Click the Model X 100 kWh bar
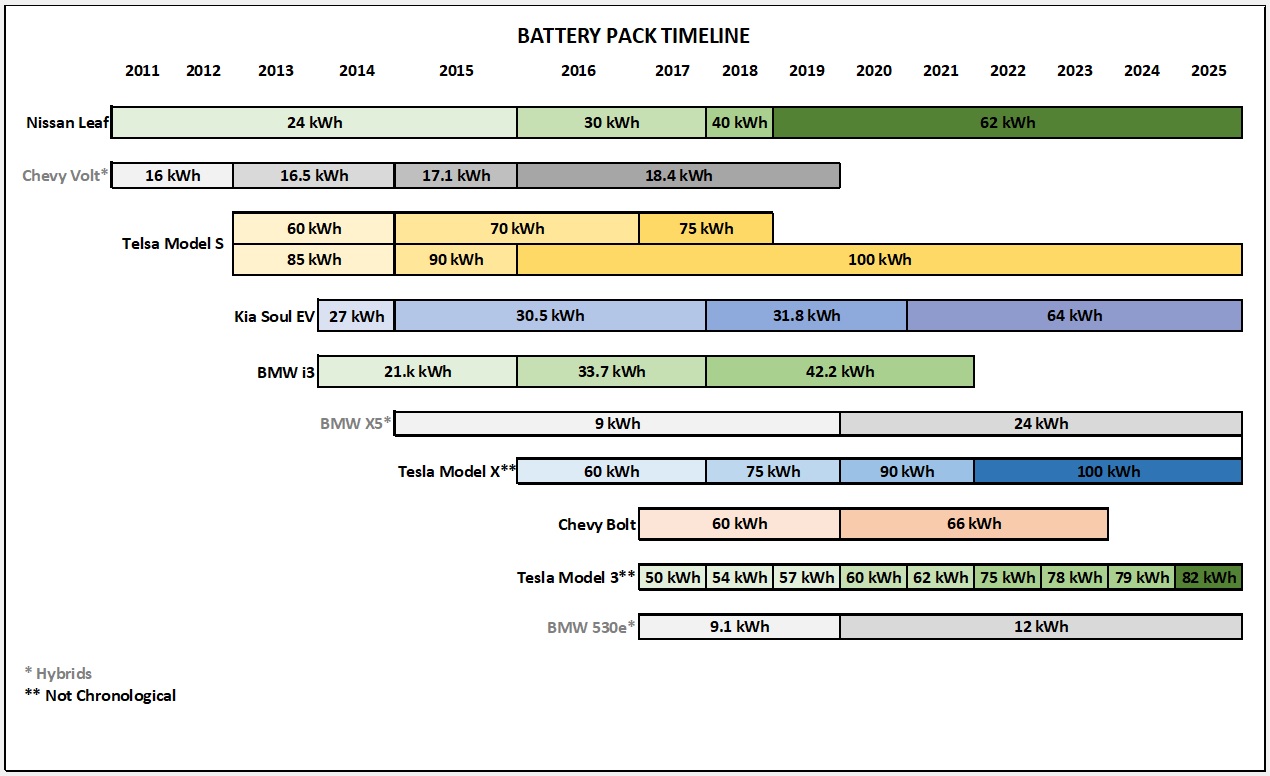1270x776 pixels. point(1108,471)
